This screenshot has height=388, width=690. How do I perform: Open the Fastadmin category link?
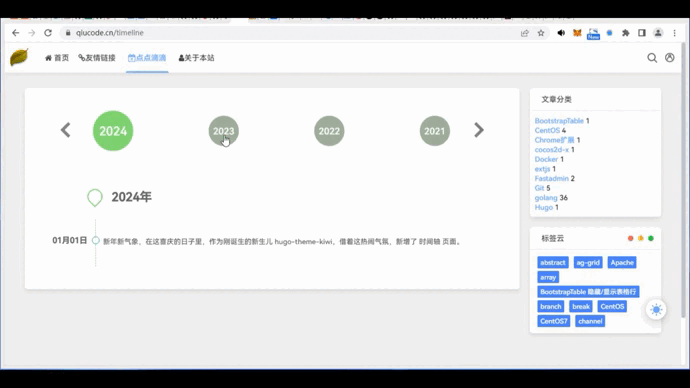[551, 179]
